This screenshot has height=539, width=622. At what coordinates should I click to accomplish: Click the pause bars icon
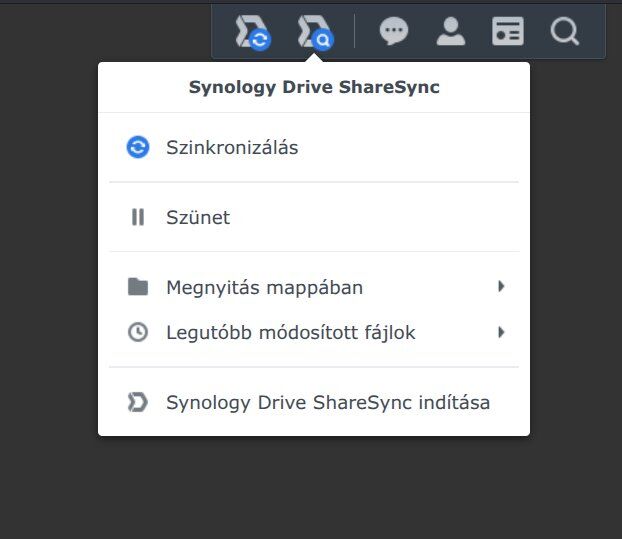click(138, 217)
